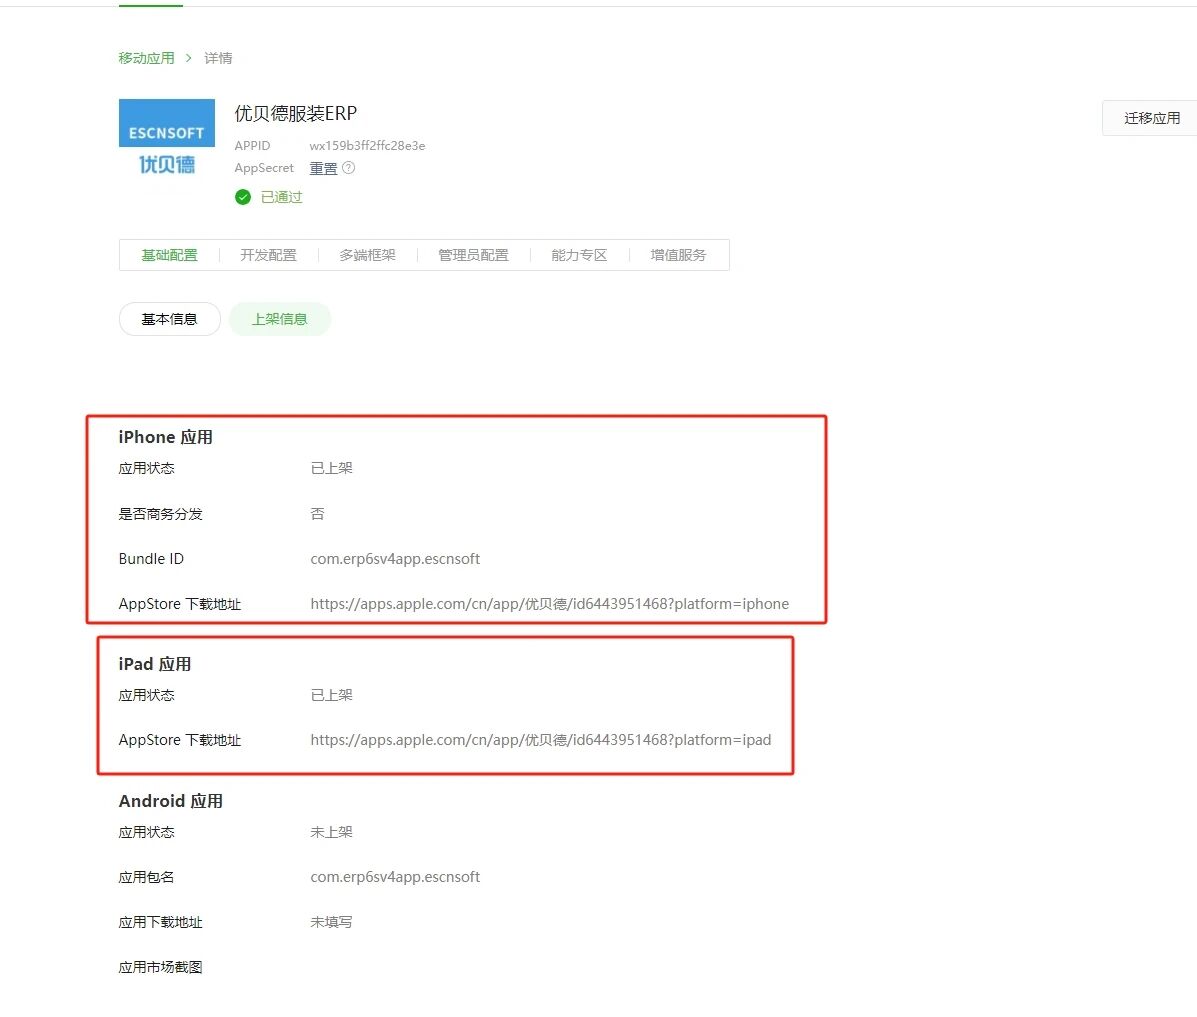
Task: Click the green 已通过 check icon
Action: [243, 197]
